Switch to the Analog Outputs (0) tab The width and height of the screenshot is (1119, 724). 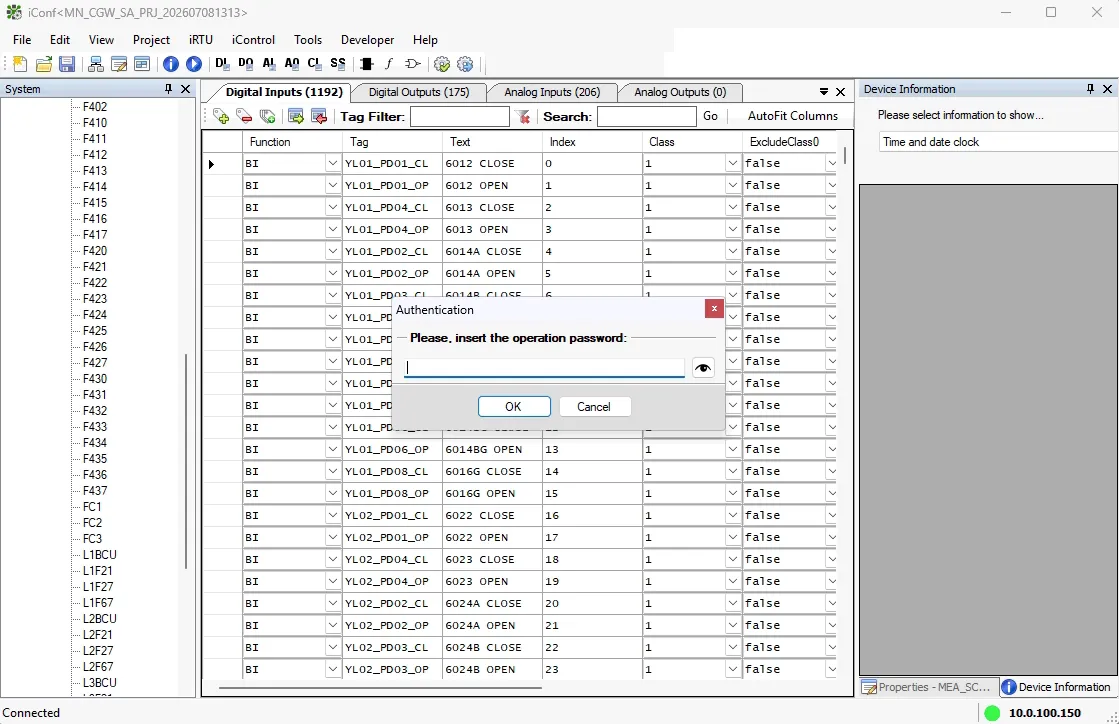[680, 92]
